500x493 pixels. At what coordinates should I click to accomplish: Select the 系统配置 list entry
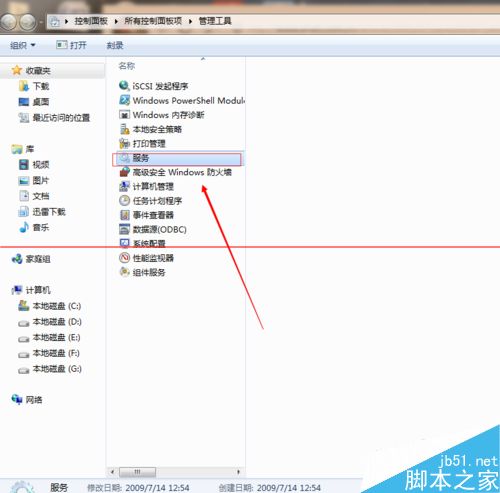(x=143, y=243)
